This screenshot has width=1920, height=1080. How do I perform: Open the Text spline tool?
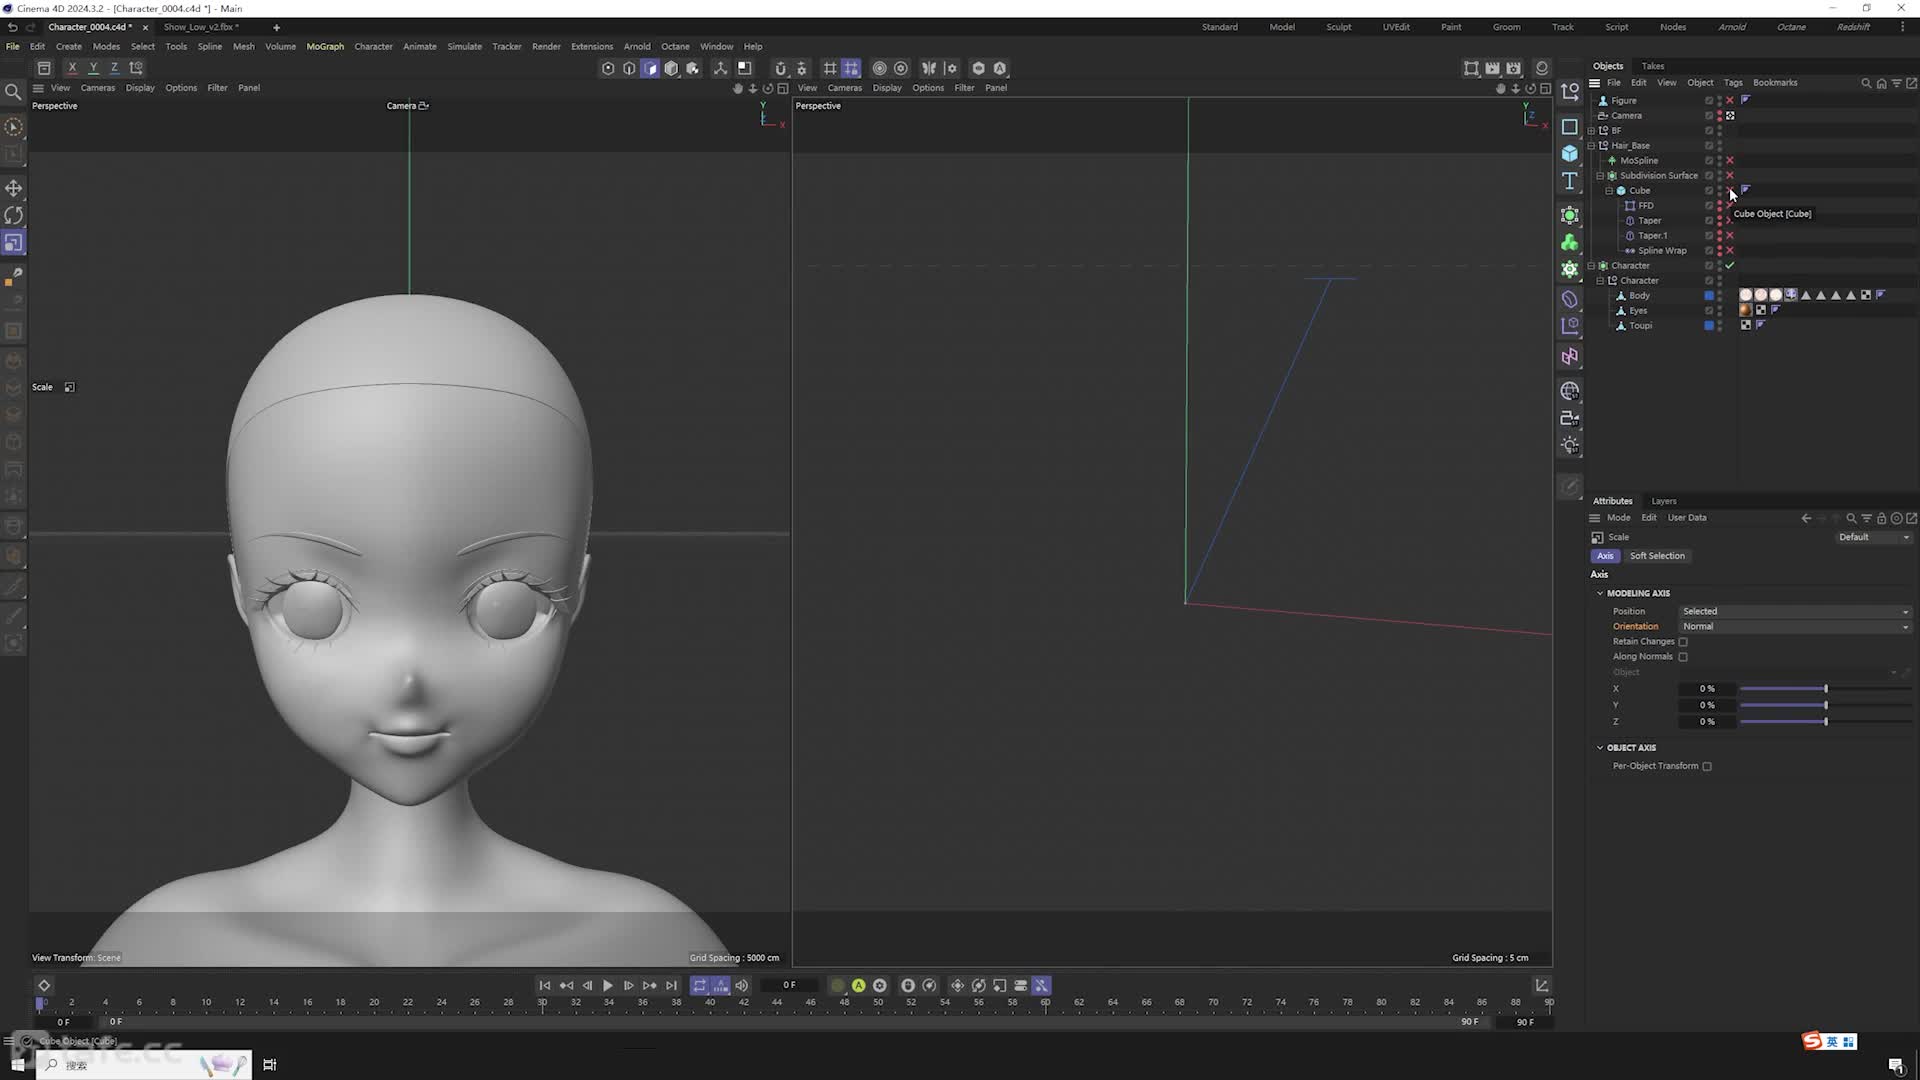coord(1570,181)
